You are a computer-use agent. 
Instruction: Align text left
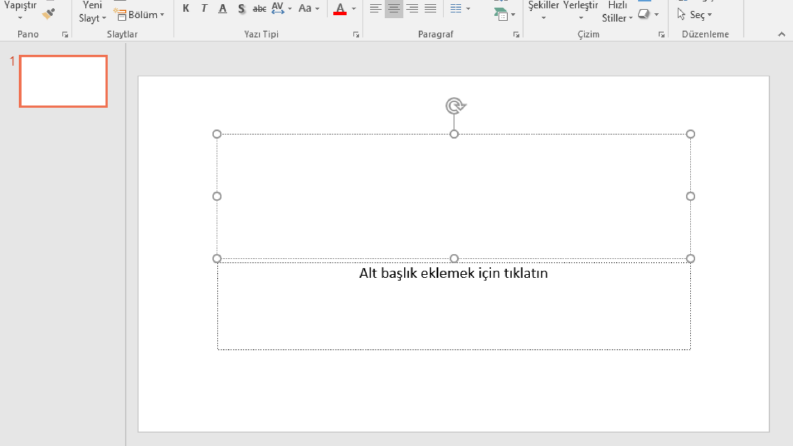pos(375,9)
